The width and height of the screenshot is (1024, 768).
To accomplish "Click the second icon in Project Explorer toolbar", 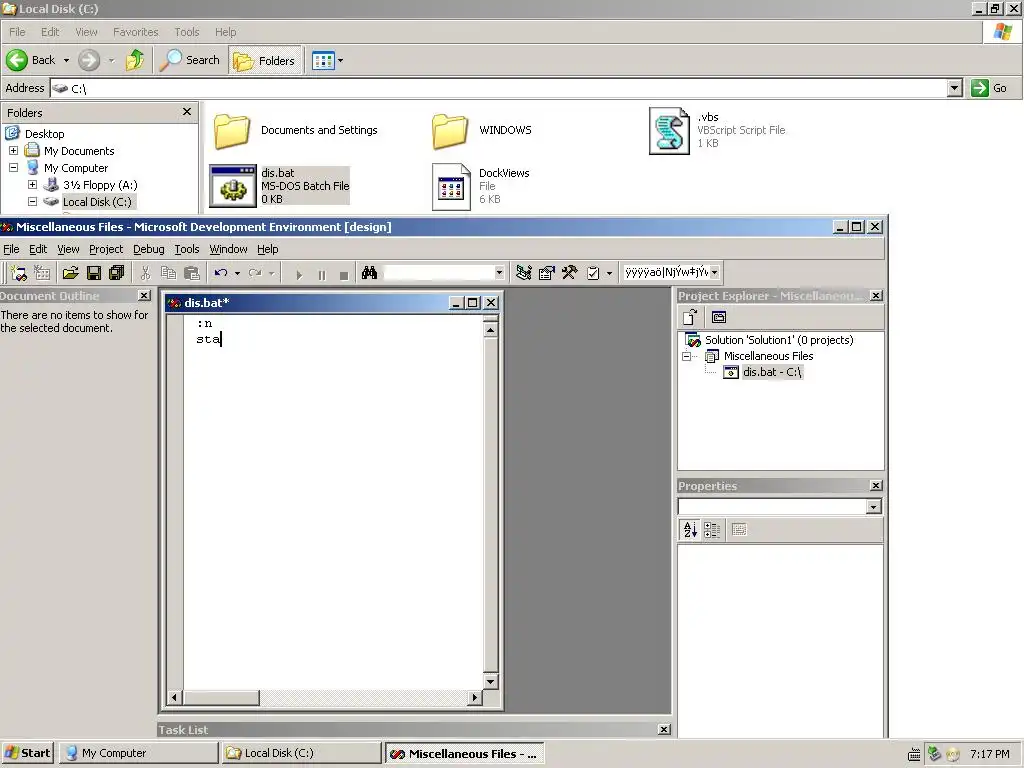I will (x=719, y=317).
